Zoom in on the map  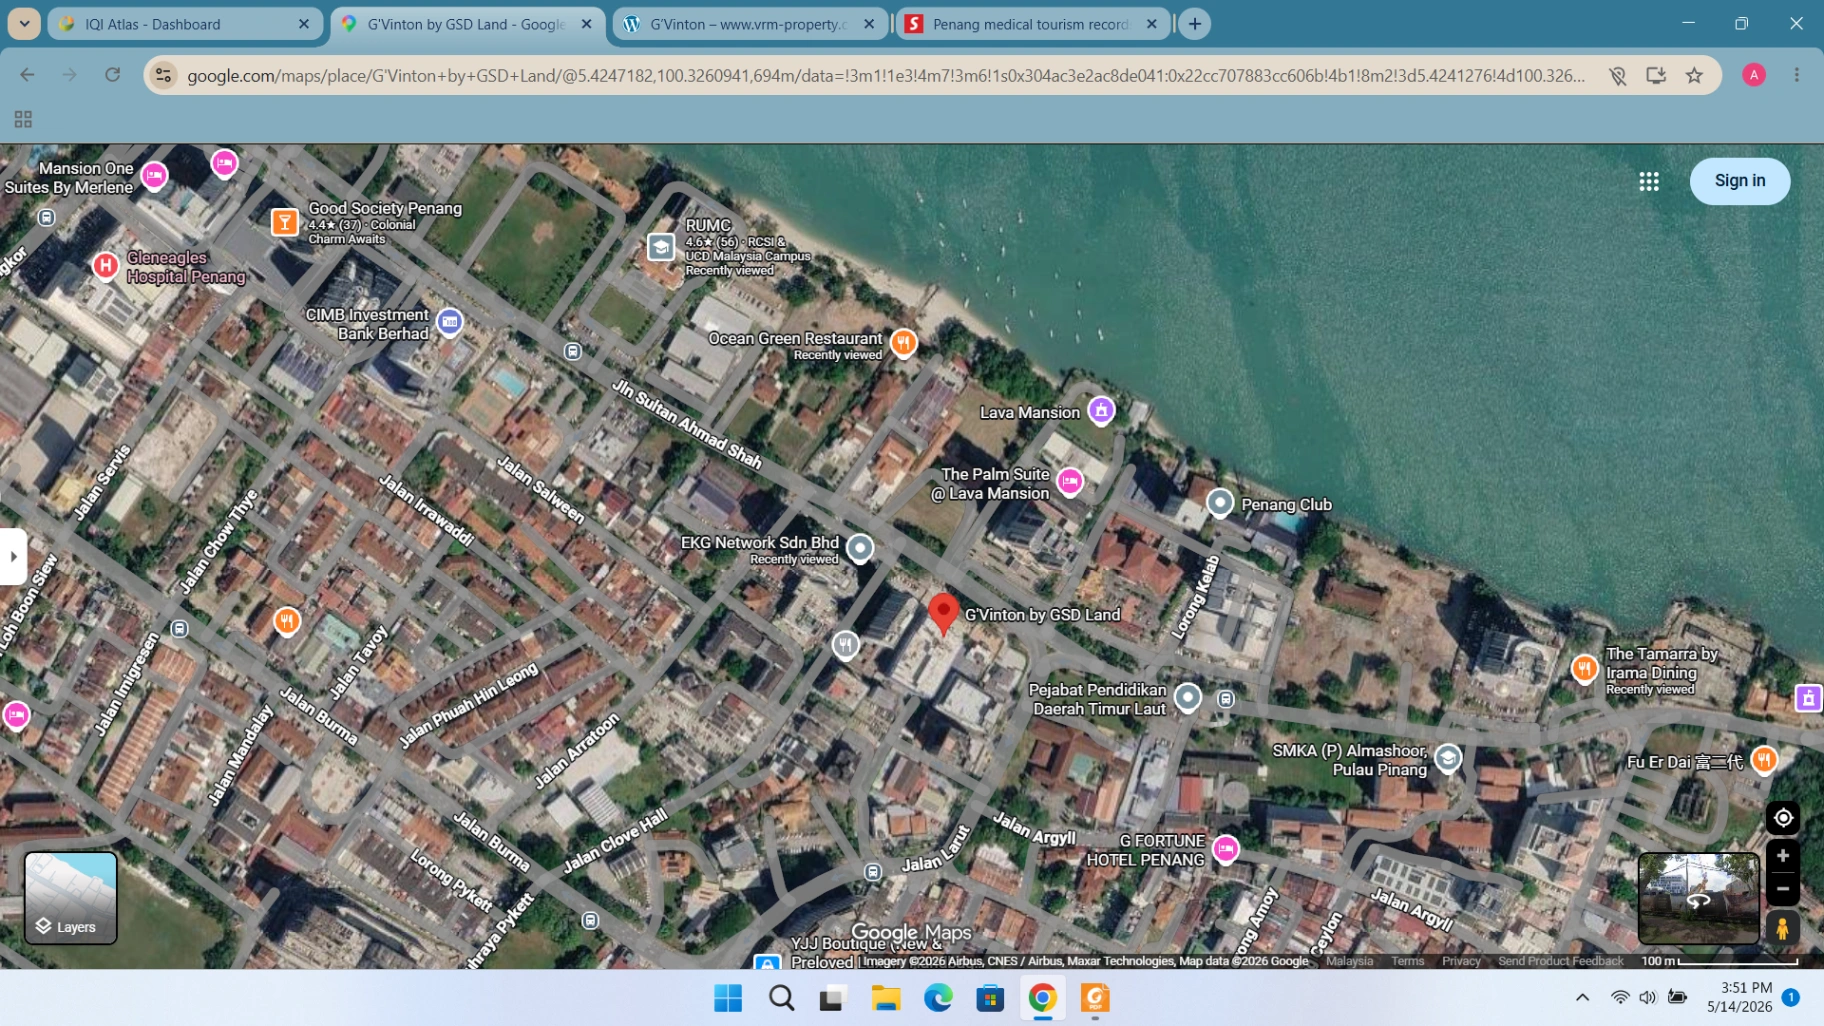coord(1783,856)
